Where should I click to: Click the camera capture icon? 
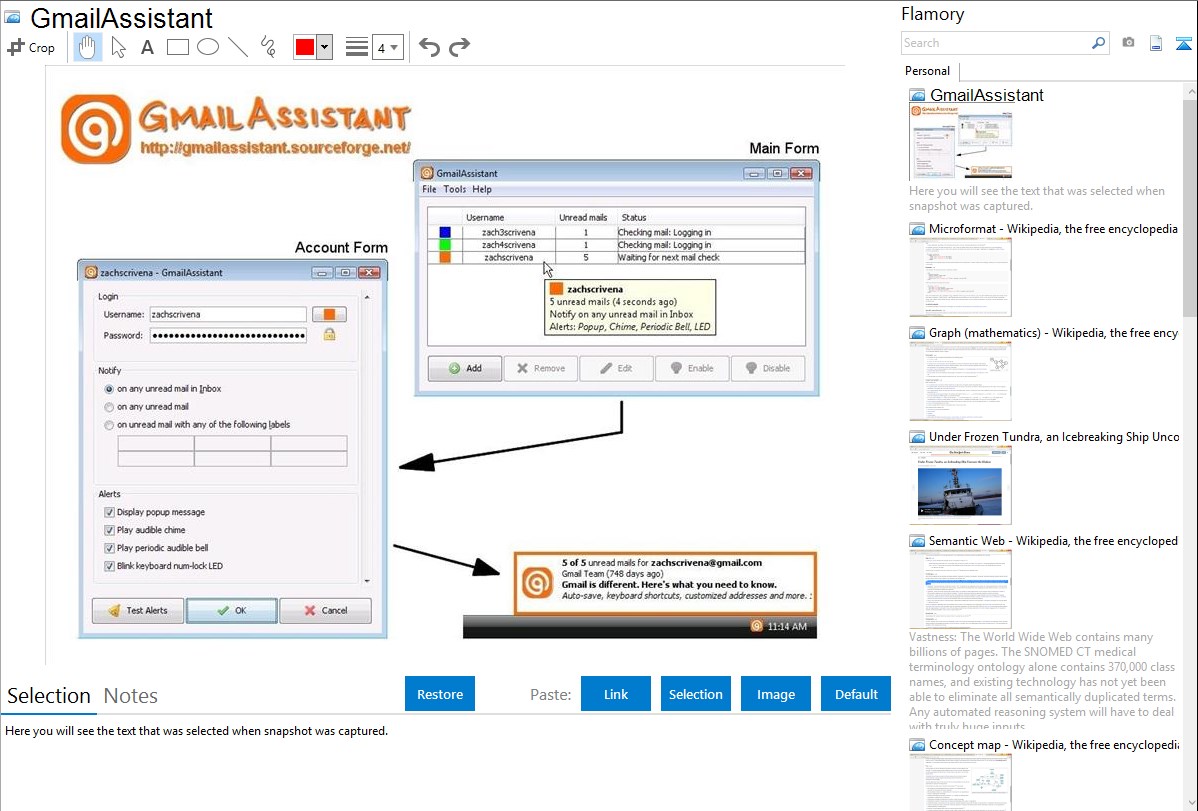tap(1128, 43)
